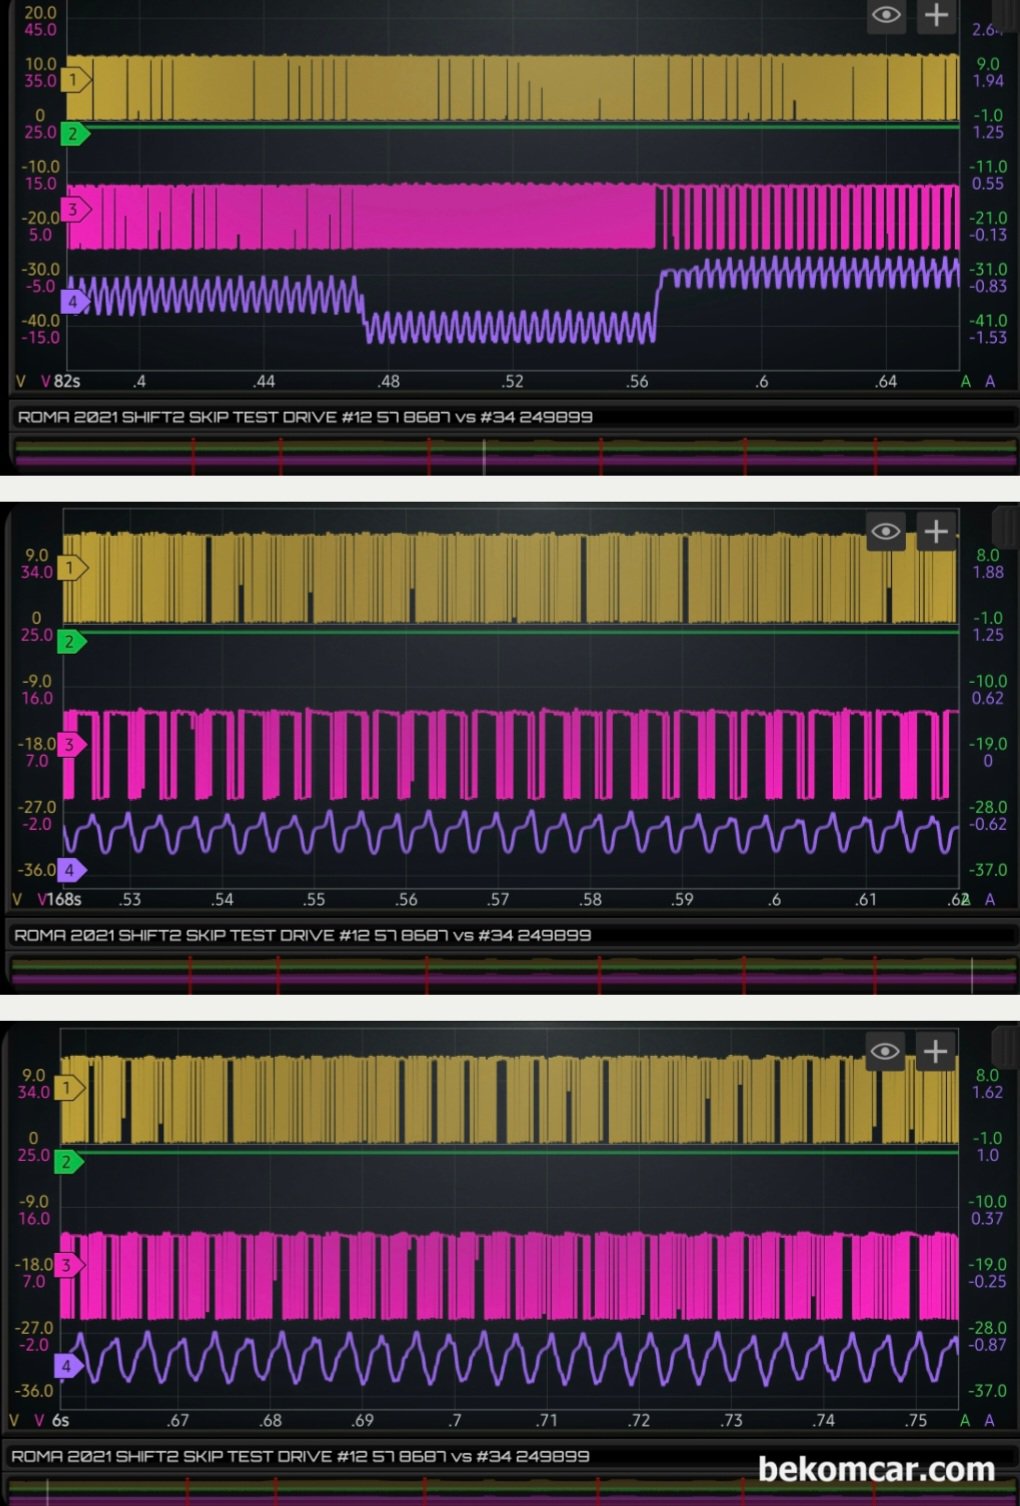
Task: Click 6s time label in bottom panel
Action: [x=61, y=1420]
